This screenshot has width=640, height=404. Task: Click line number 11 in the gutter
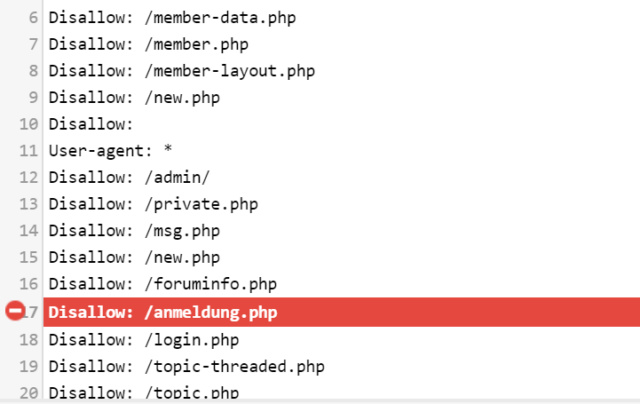click(x=29, y=151)
